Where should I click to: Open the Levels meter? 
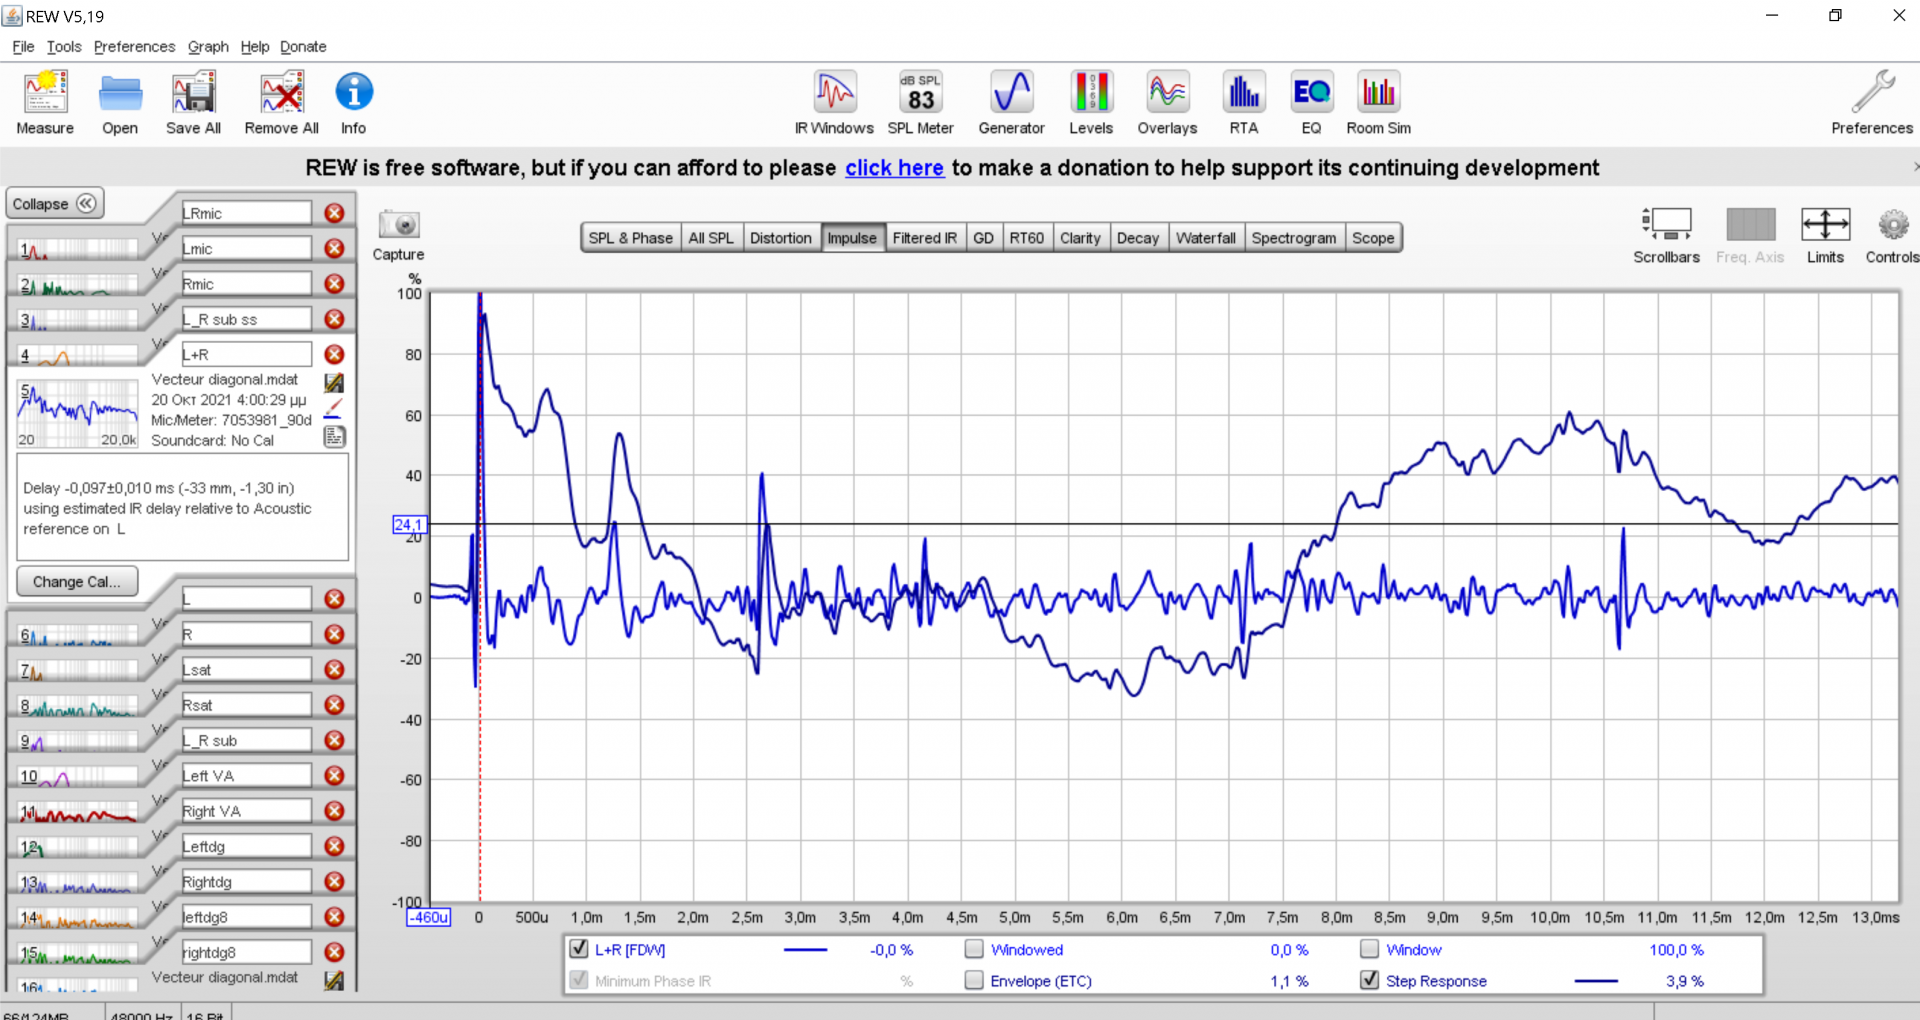point(1091,102)
